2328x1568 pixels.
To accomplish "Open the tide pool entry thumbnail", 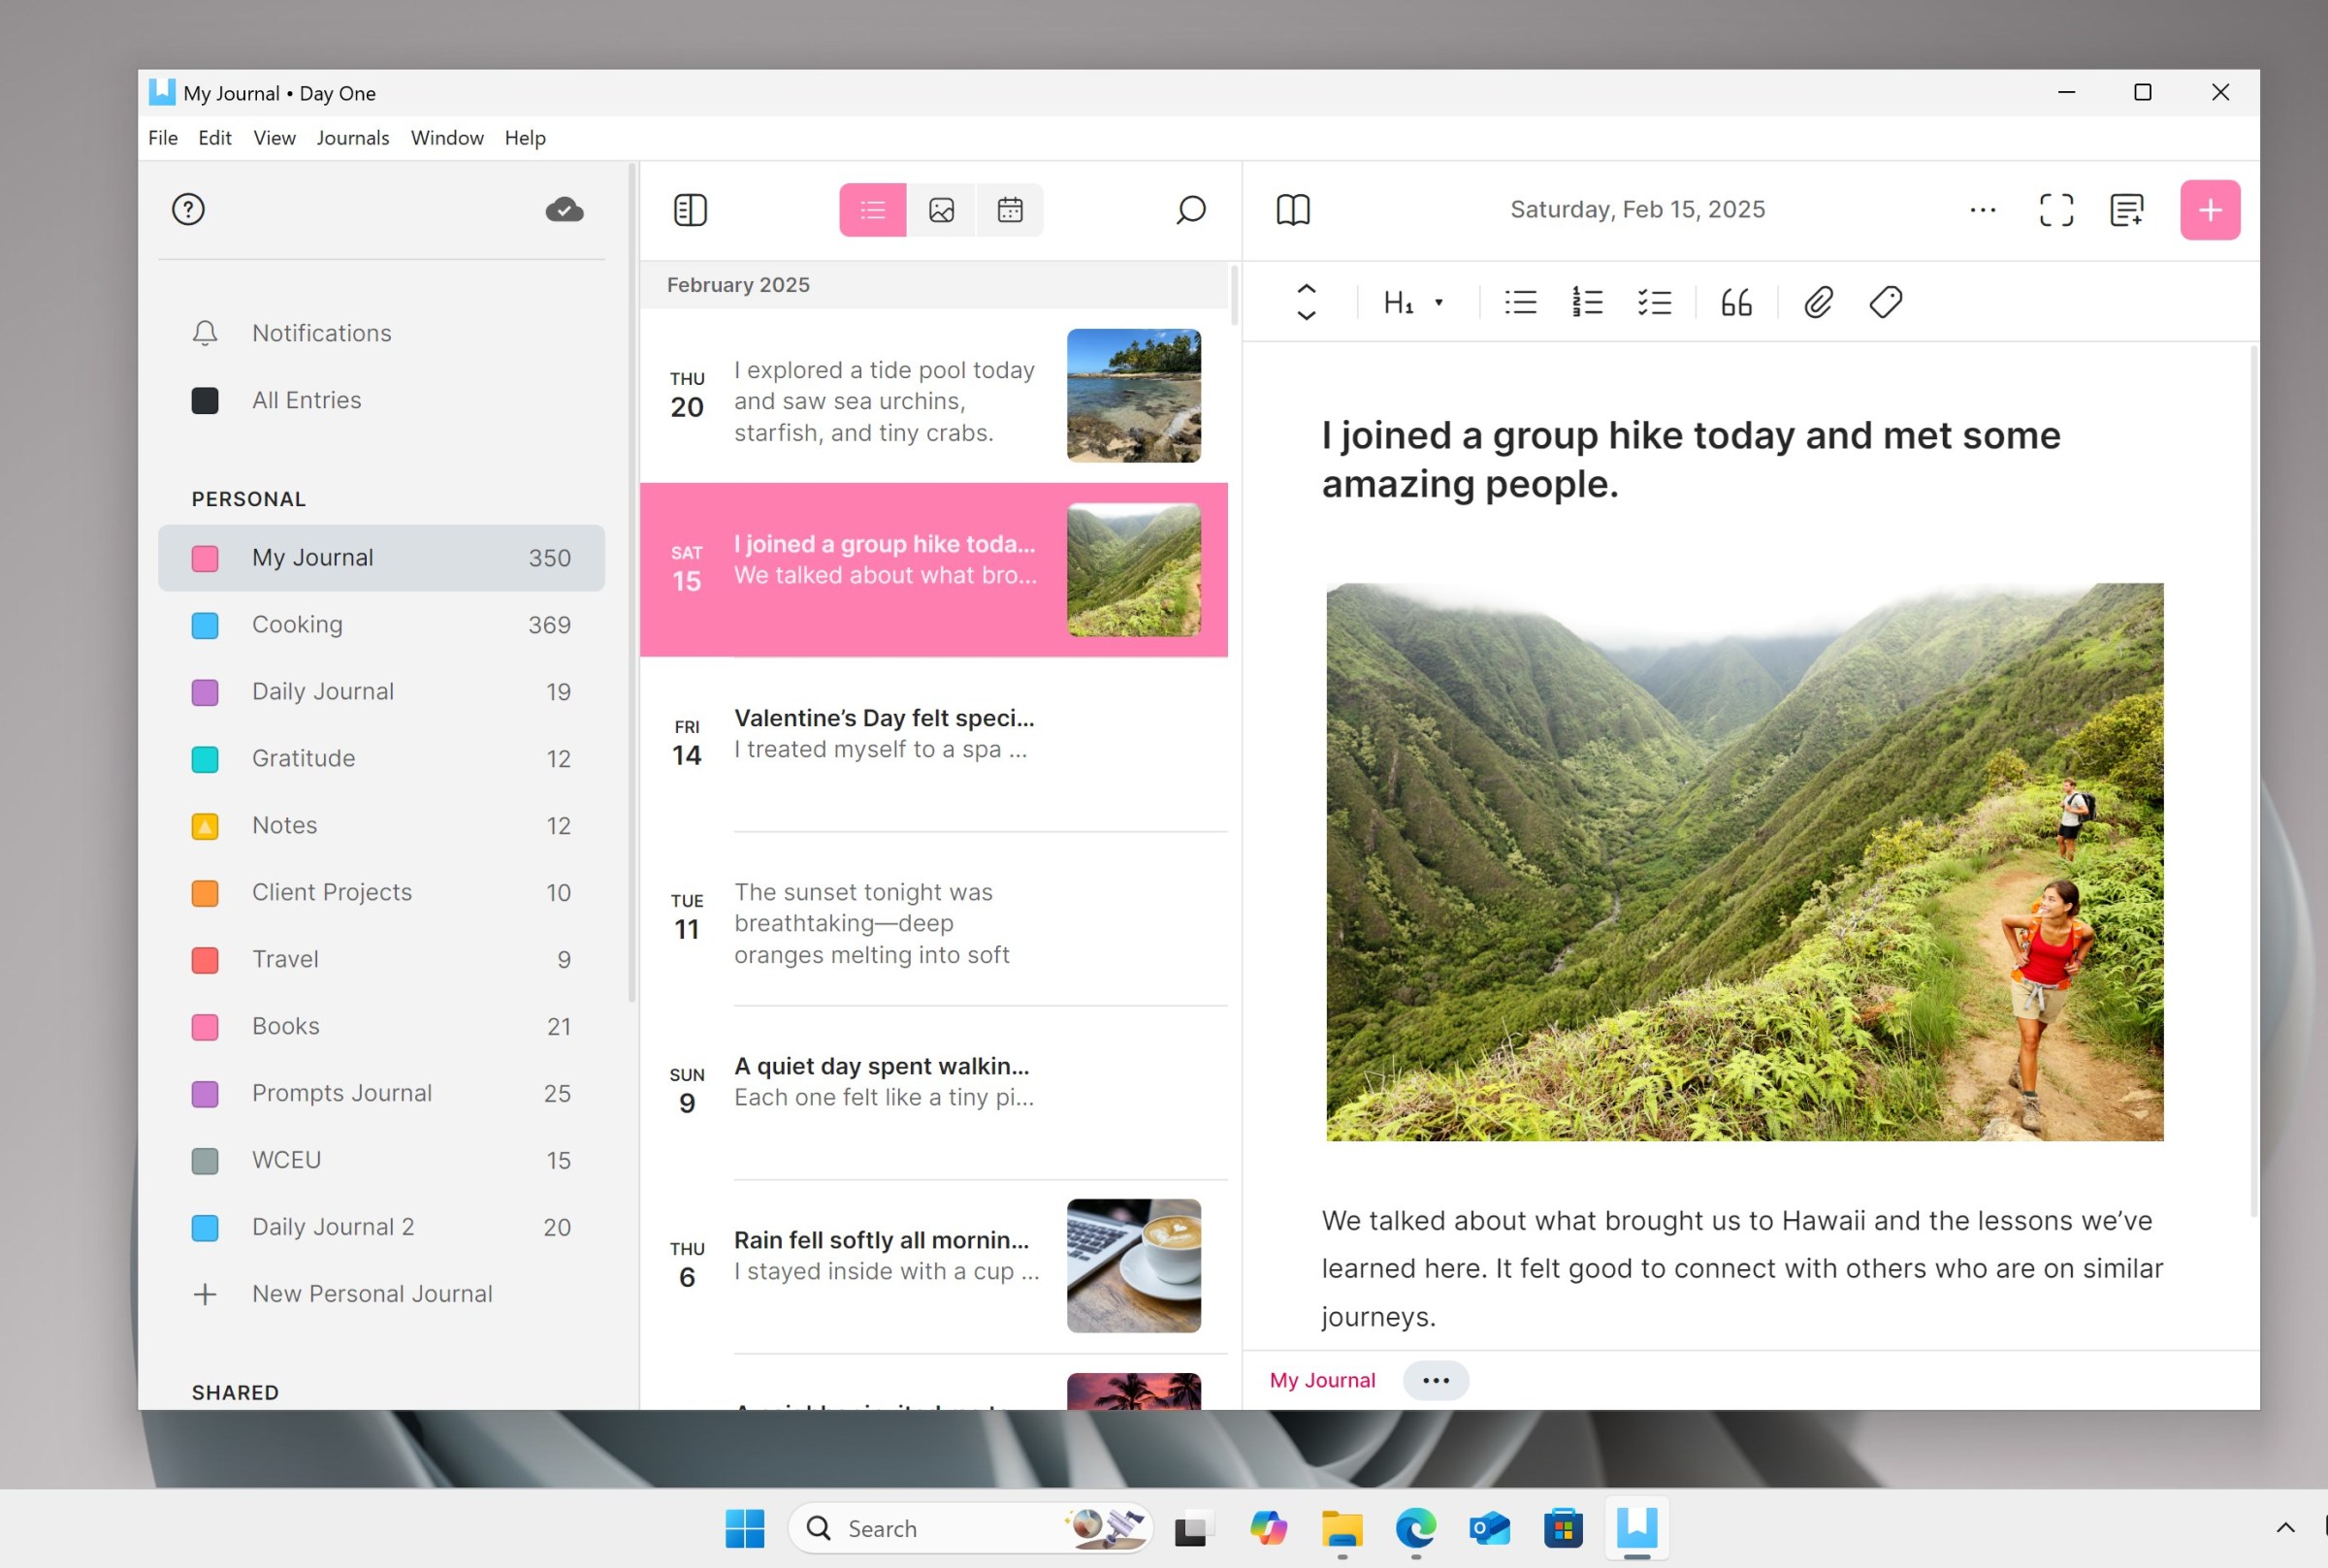I will coord(1133,394).
